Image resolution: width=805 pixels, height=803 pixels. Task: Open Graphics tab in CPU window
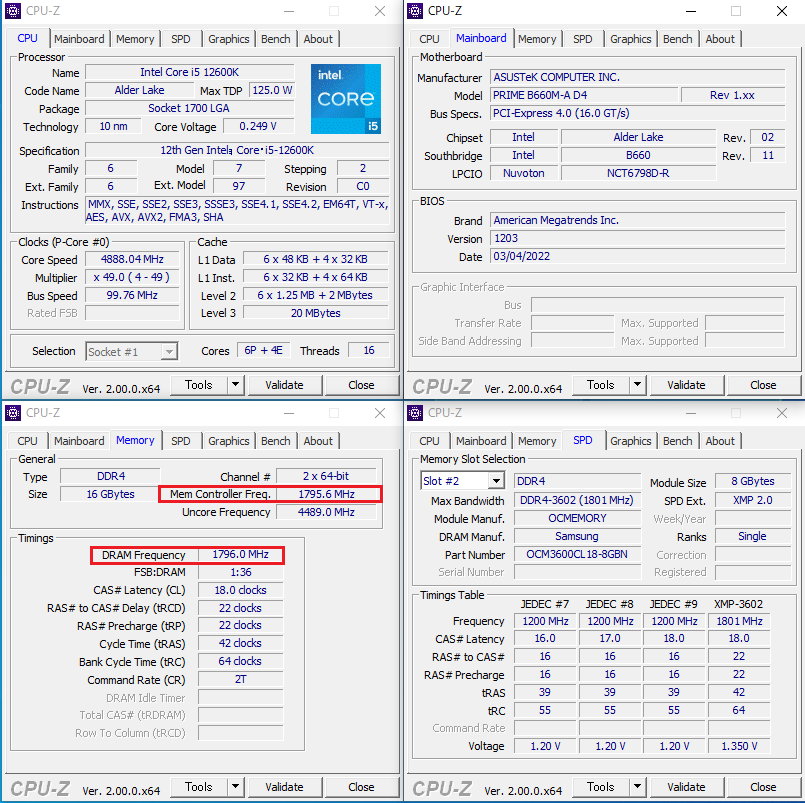[228, 39]
